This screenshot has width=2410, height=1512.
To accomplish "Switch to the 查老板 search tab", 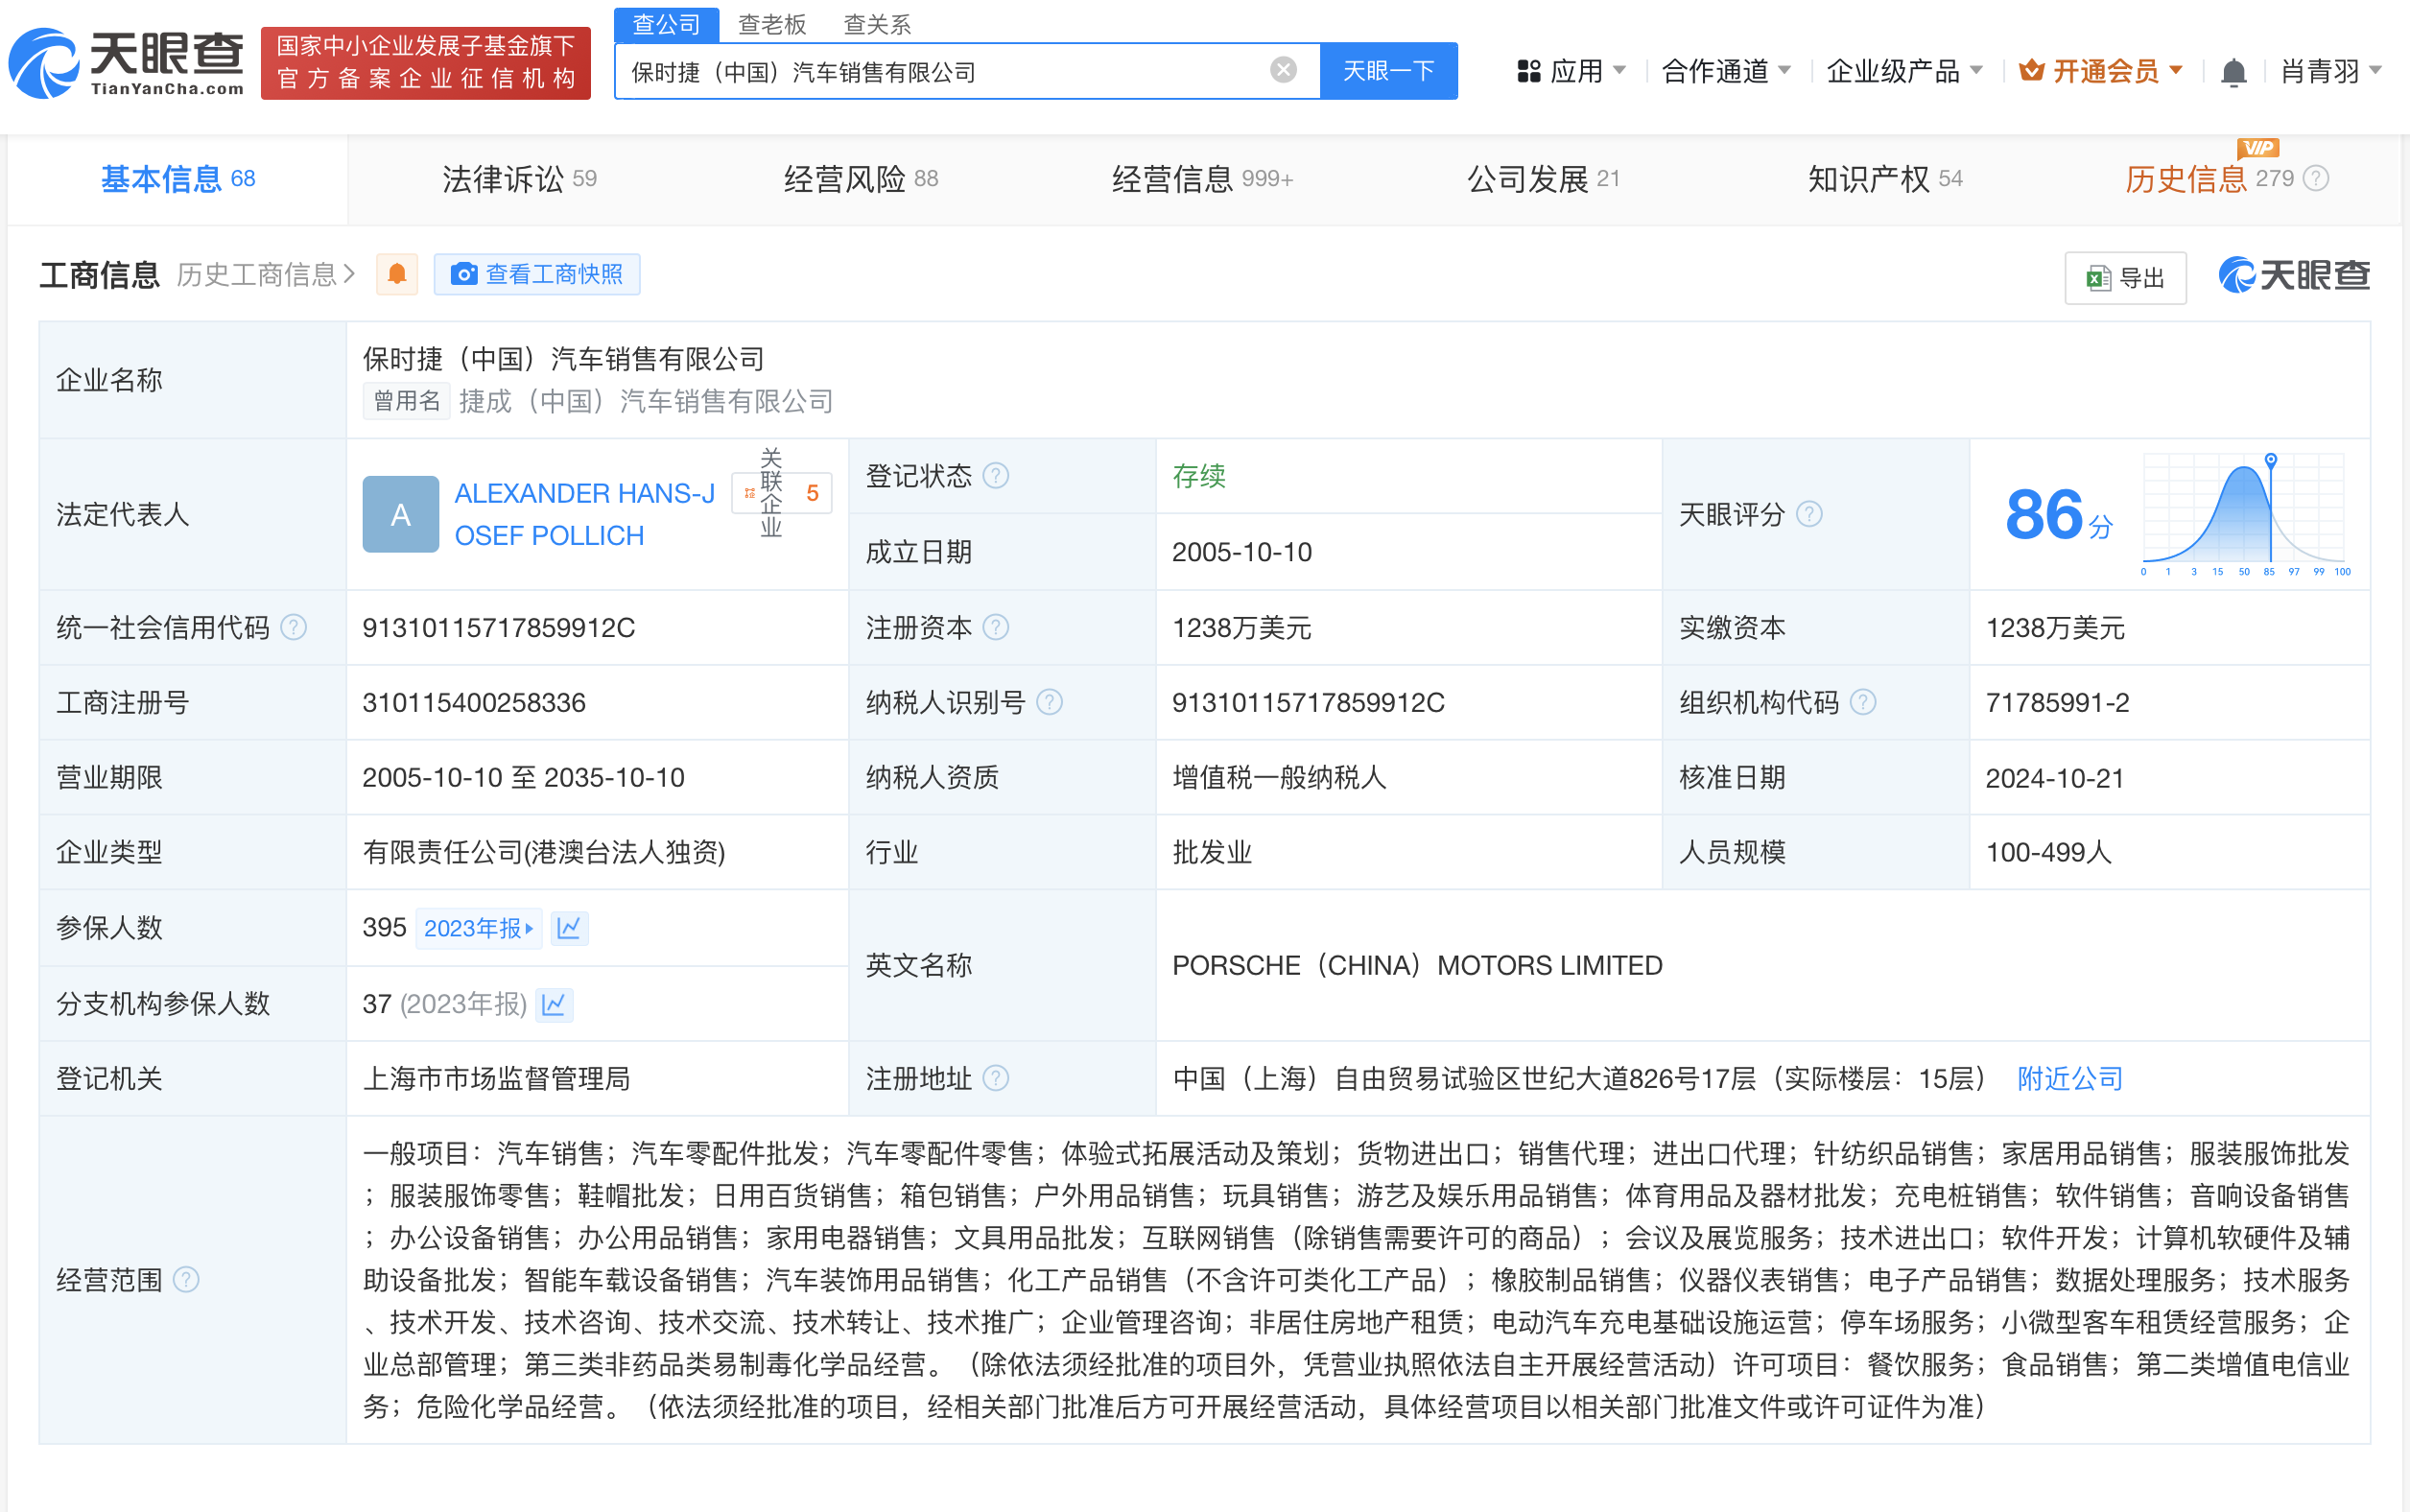I will 771,24.
